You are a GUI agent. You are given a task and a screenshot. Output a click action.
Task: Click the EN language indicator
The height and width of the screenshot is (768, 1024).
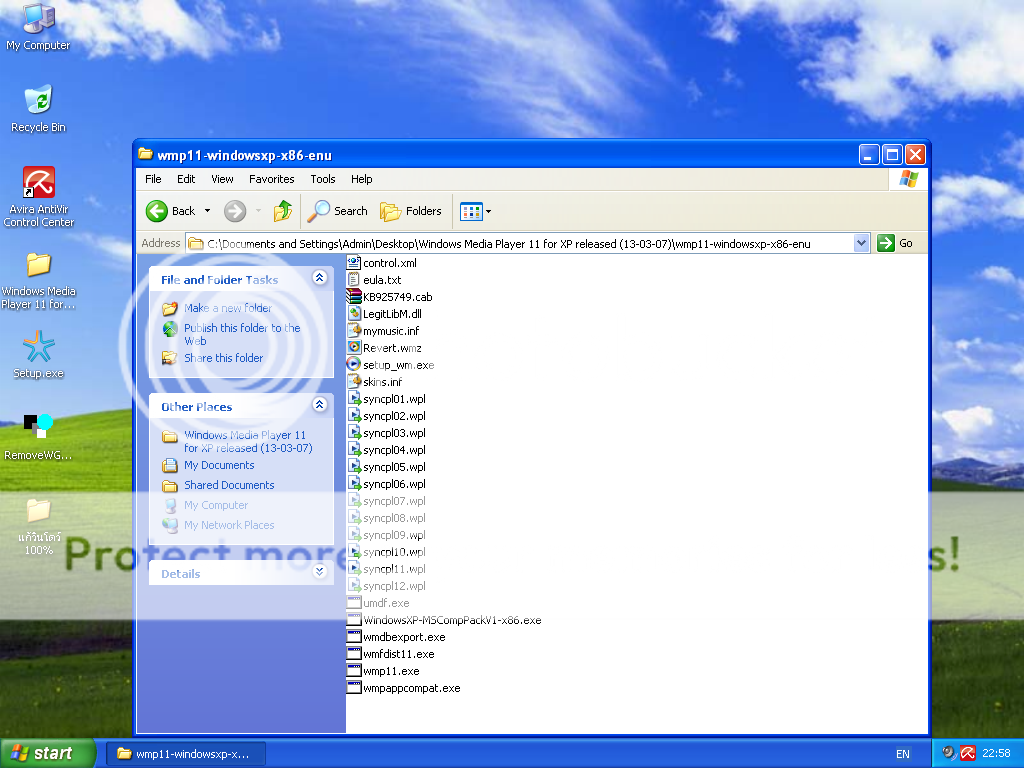pos(903,754)
